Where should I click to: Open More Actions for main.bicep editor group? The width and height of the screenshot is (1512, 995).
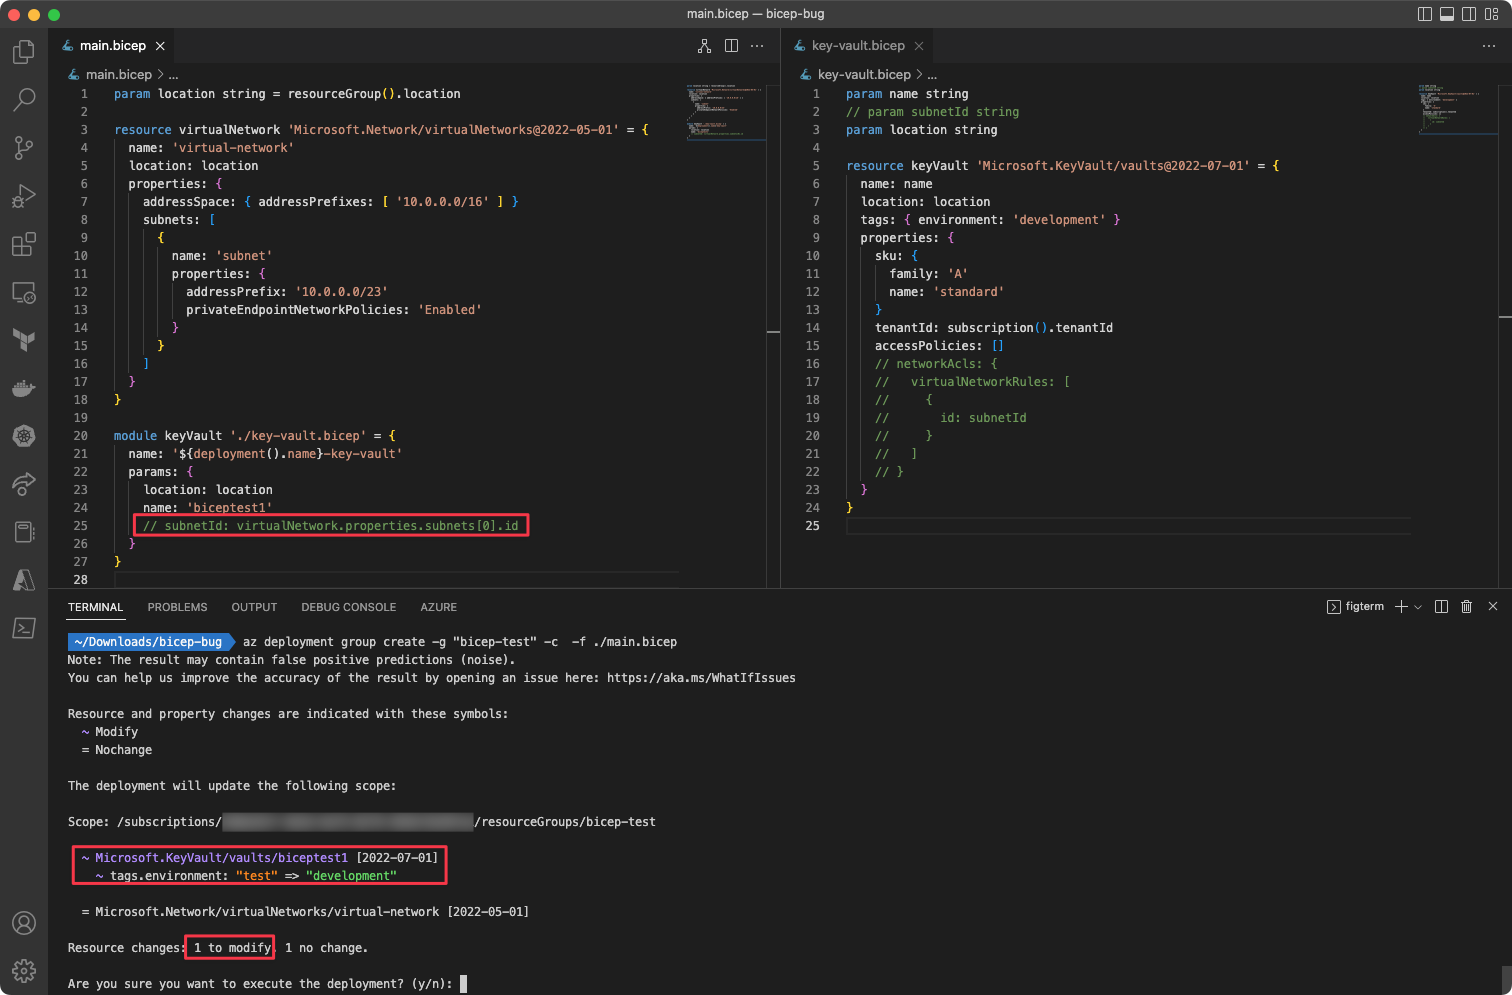757,46
